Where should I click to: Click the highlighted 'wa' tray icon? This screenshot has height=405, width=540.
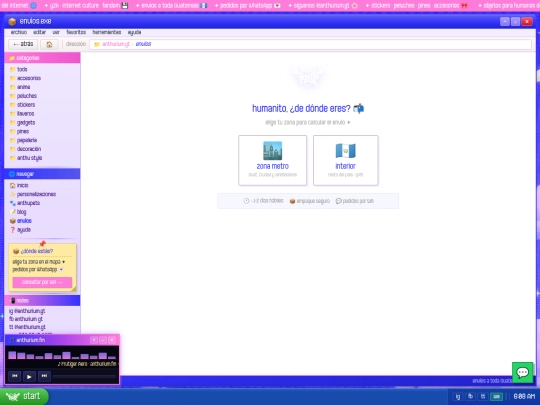click(496, 396)
